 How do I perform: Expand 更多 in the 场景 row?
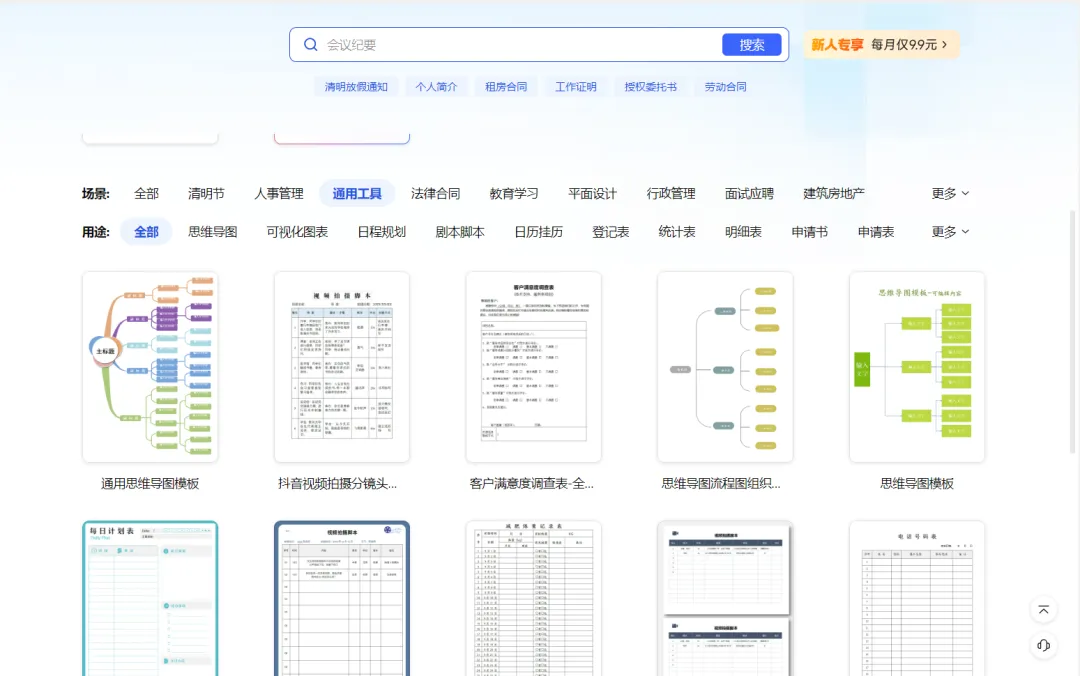pyautogui.click(x=950, y=194)
